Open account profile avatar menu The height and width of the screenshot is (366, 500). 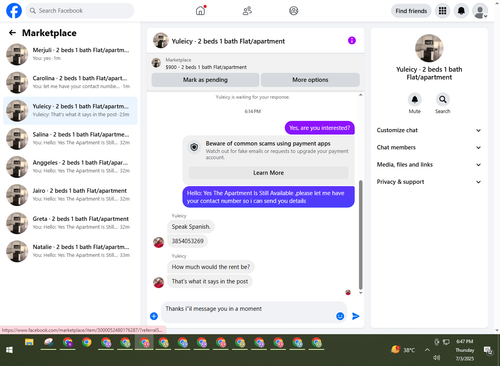pos(480,11)
